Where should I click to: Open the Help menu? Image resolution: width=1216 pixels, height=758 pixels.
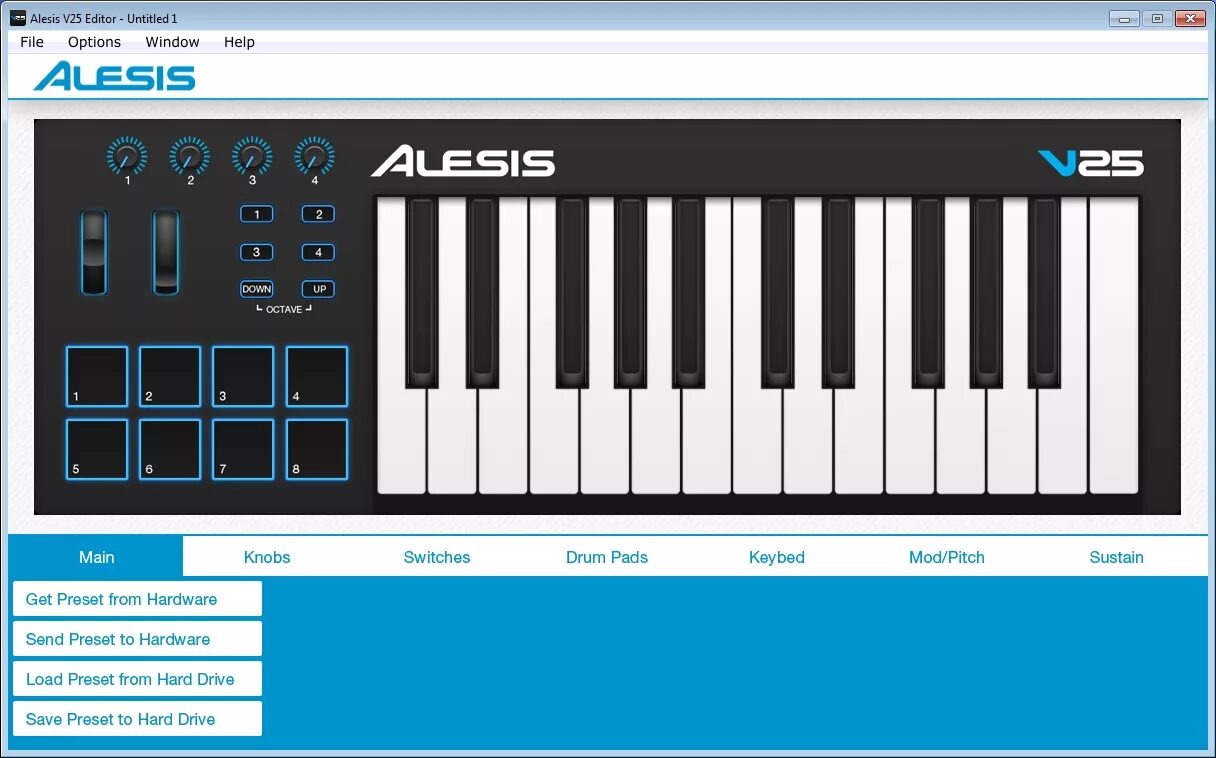tap(239, 42)
